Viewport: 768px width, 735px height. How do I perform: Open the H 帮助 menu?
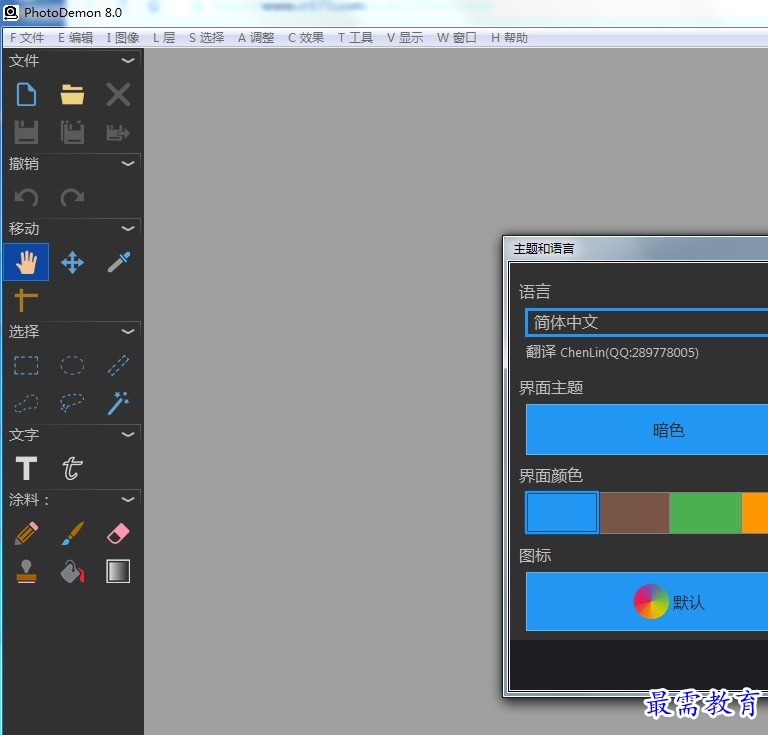pyautogui.click(x=509, y=38)
